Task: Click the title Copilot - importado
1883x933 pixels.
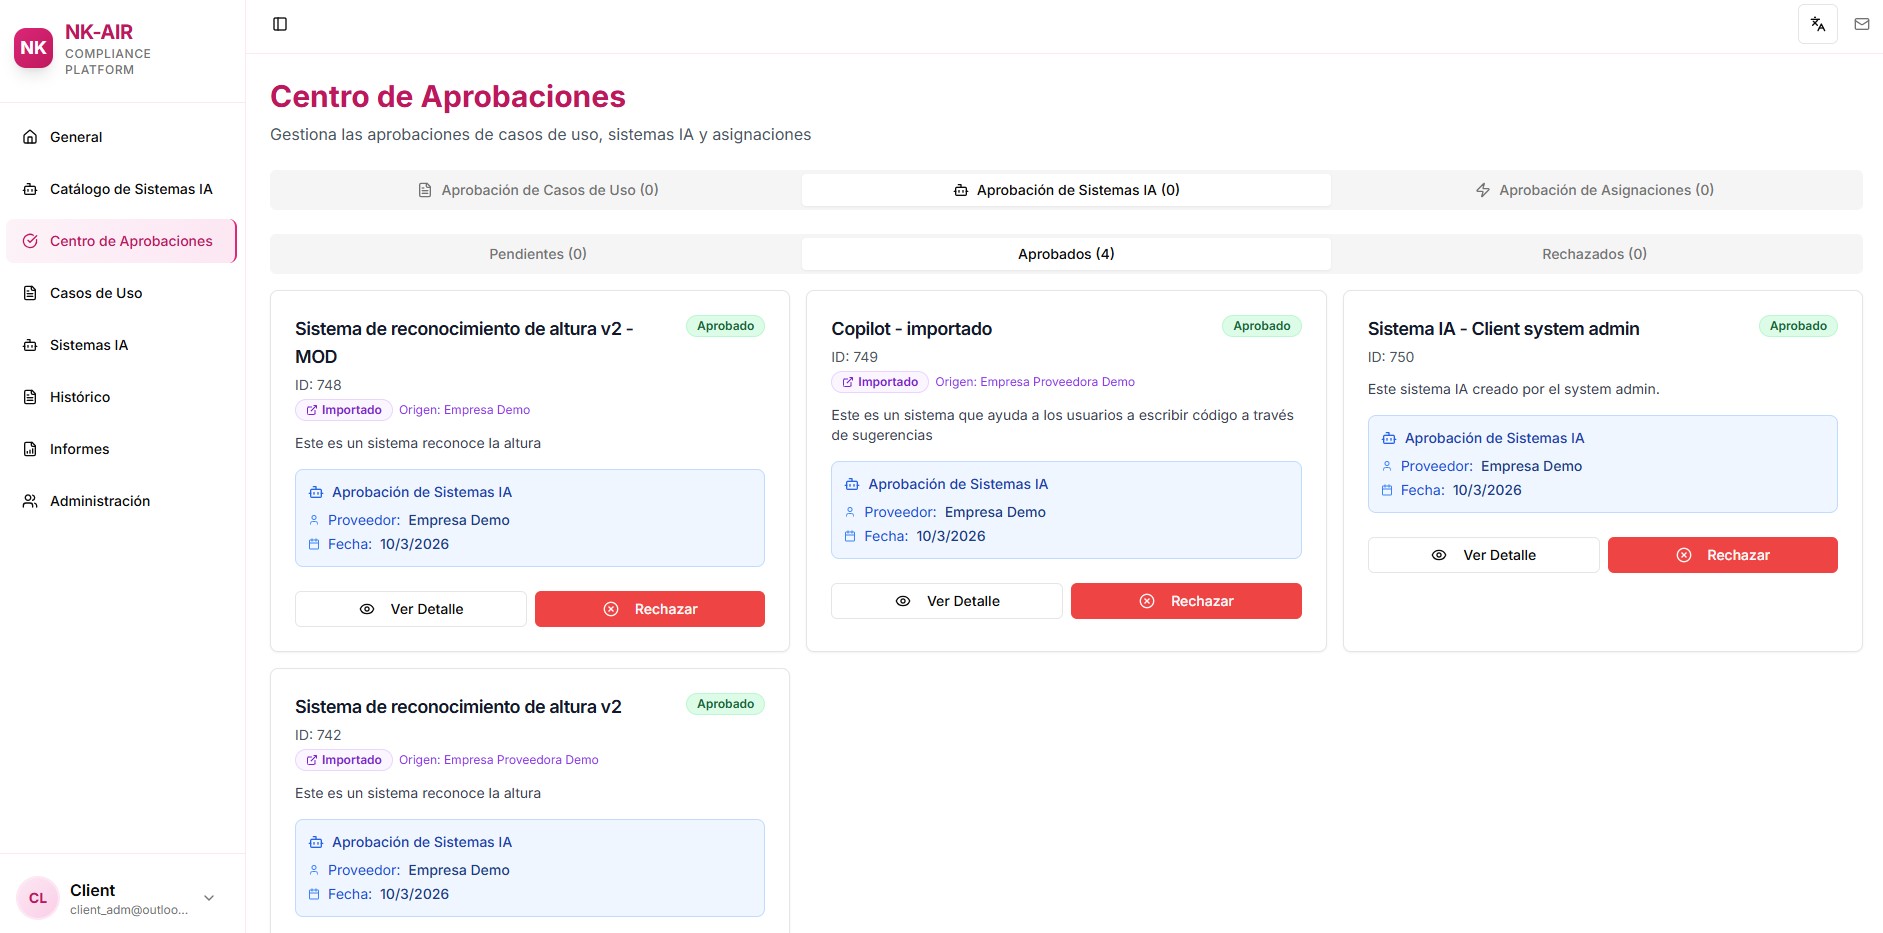Action: 912,329
